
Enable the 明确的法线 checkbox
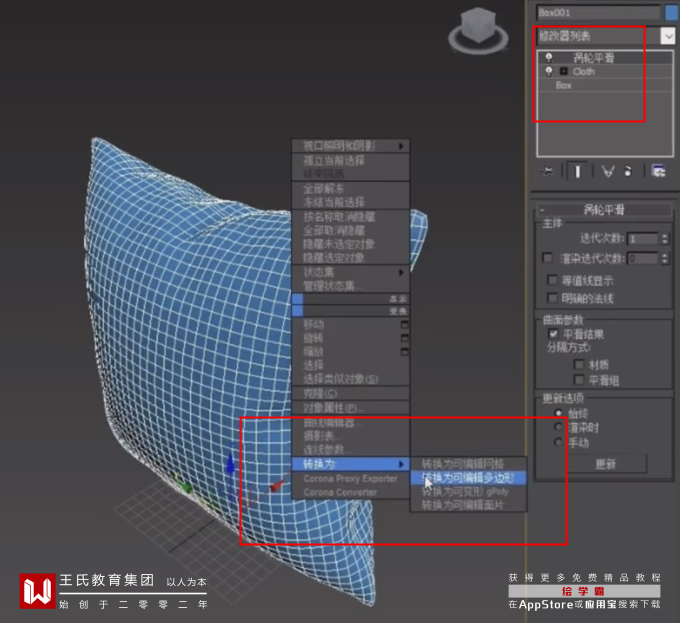click(552, 298)
